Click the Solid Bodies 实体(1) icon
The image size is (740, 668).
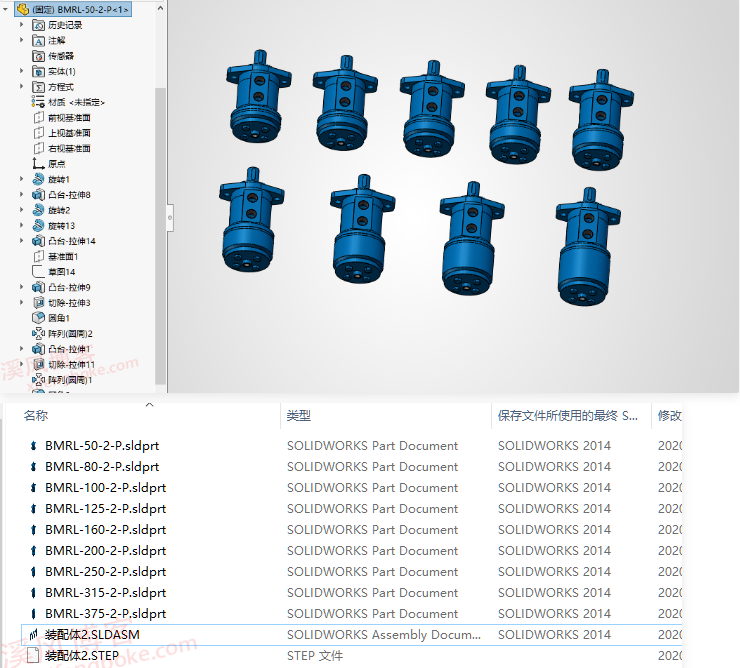[x=38, y=71]
